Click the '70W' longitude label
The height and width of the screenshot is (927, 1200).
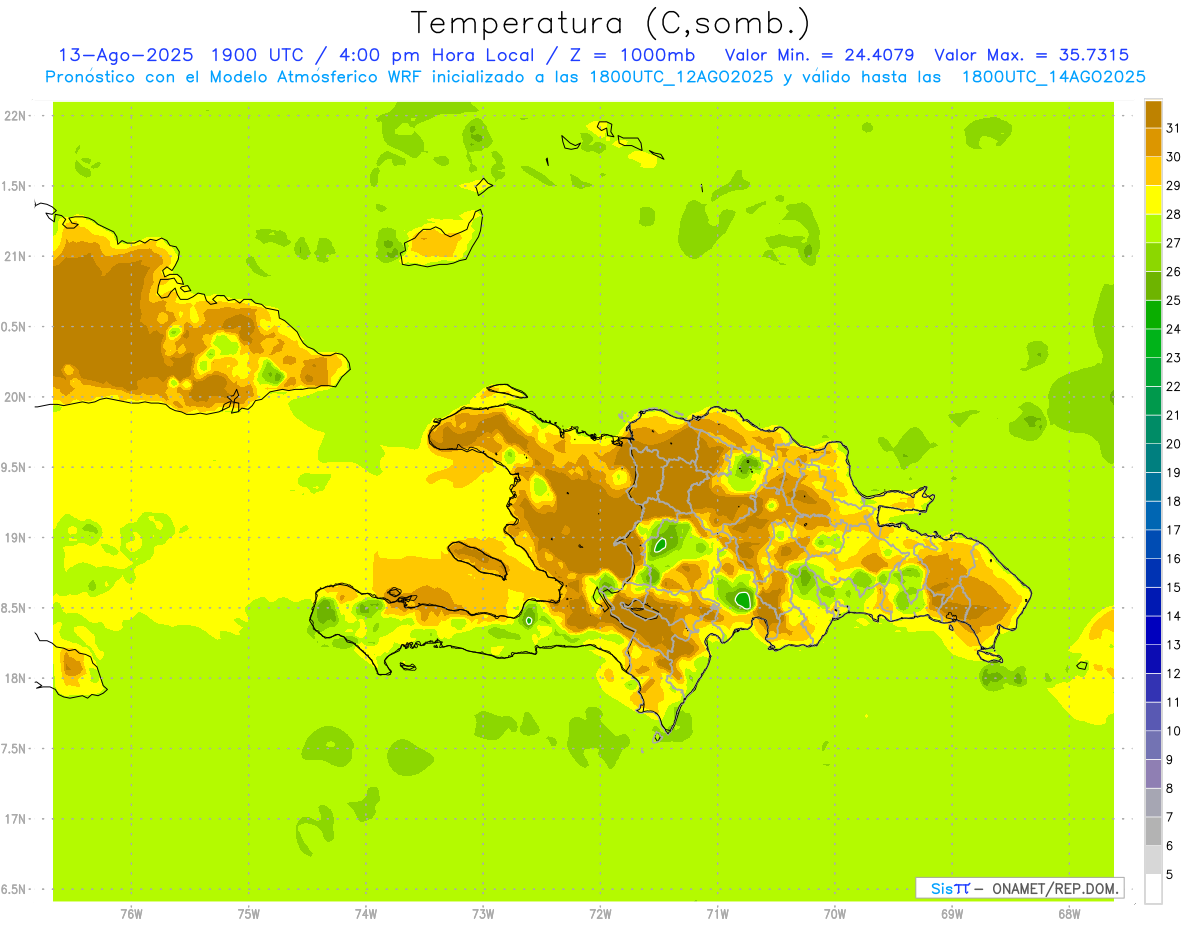click(835, 914)
